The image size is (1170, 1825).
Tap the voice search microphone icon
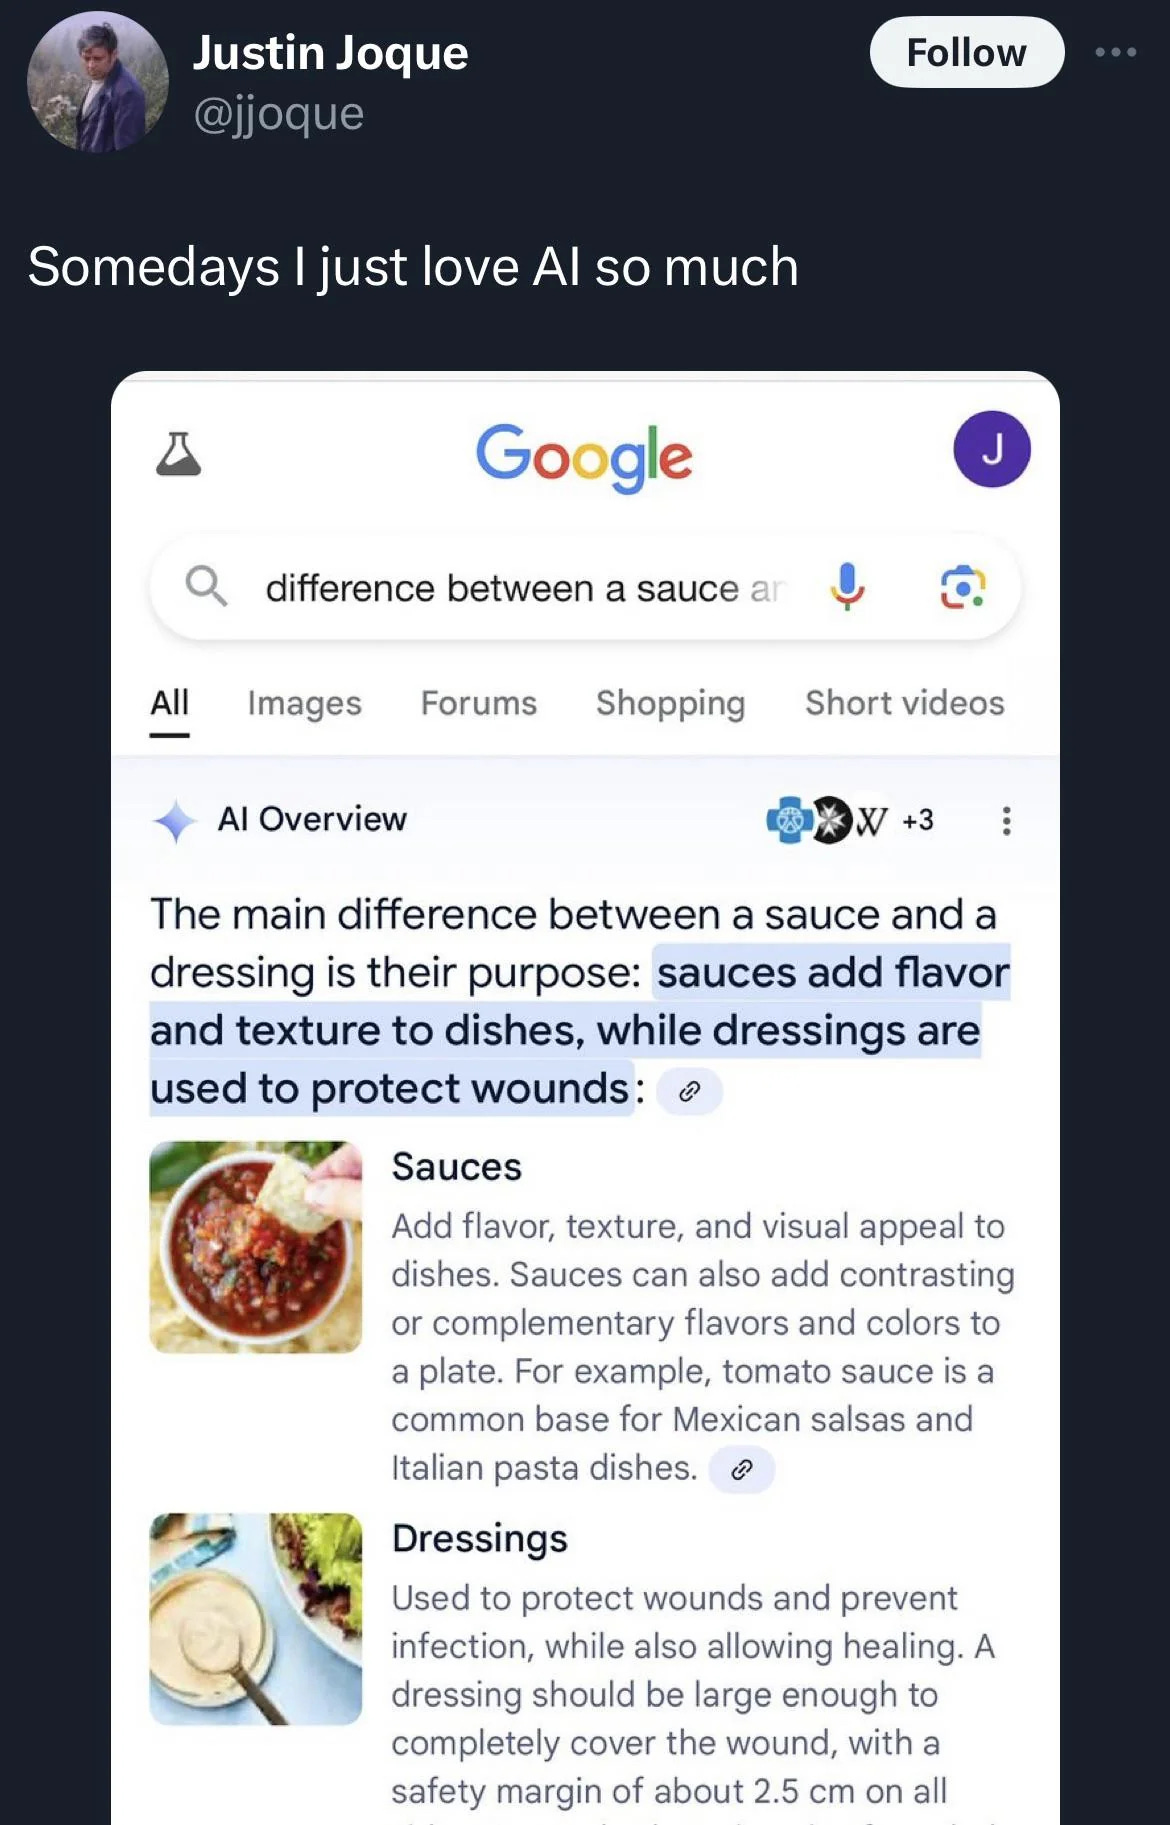click(x=847, y=586)
